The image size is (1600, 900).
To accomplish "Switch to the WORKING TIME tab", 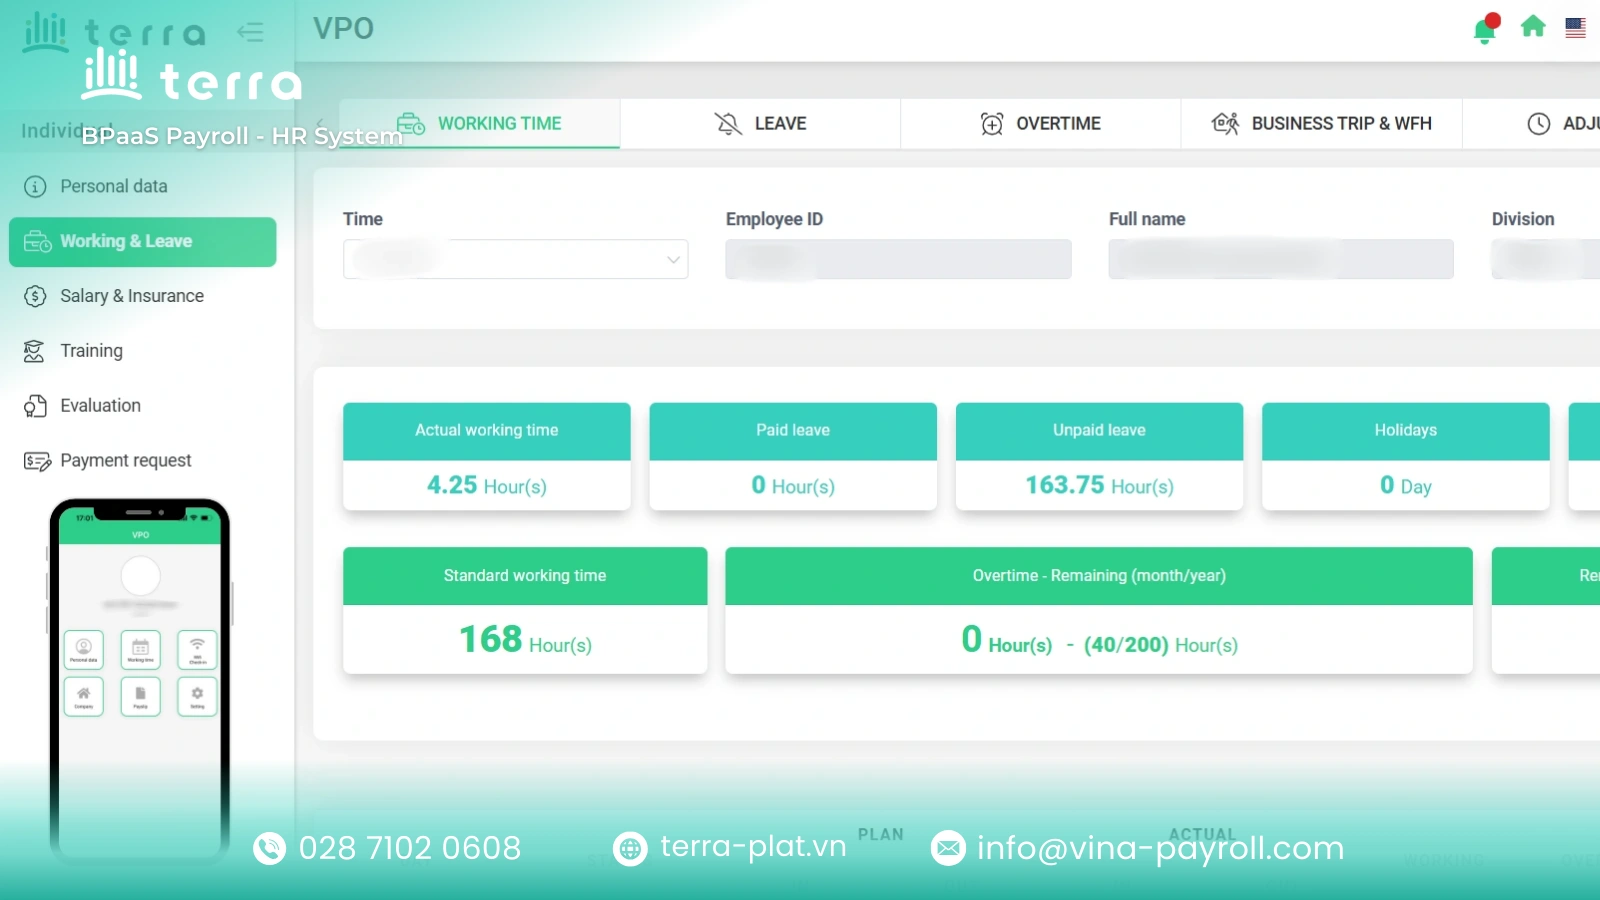I will [480, 124].
